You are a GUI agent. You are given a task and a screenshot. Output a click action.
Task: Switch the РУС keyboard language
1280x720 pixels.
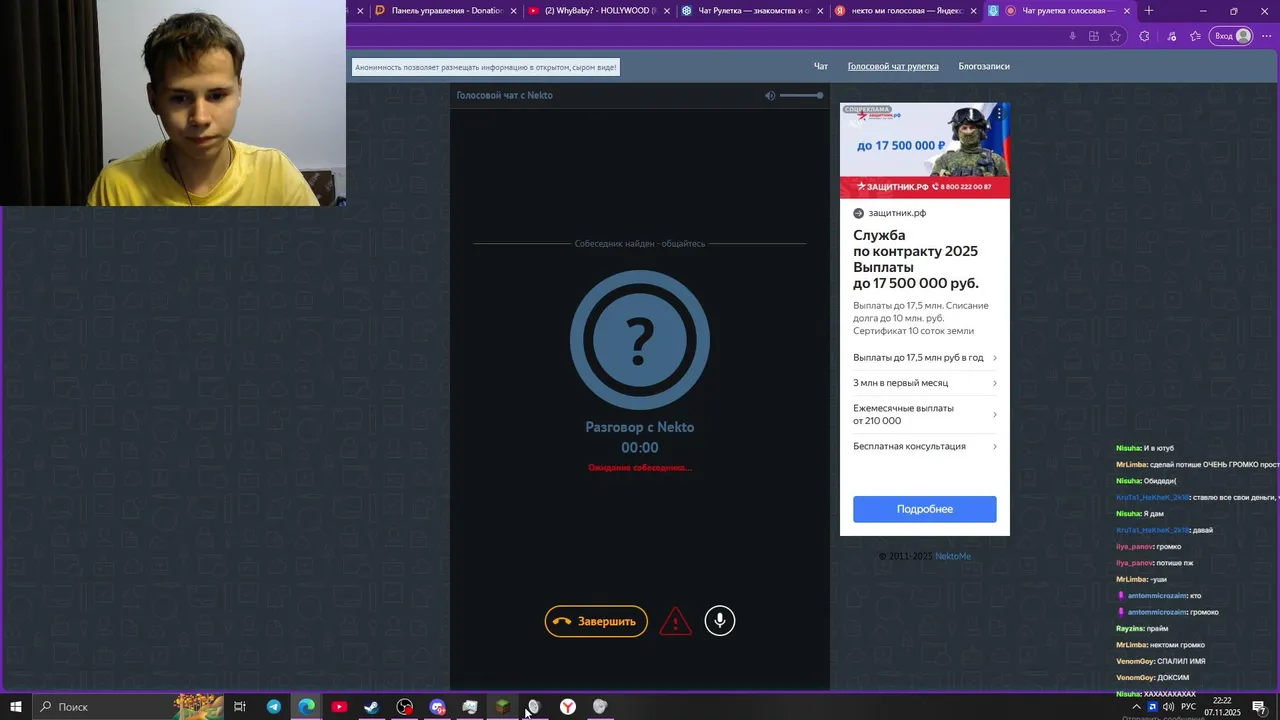coord(1188,707)
